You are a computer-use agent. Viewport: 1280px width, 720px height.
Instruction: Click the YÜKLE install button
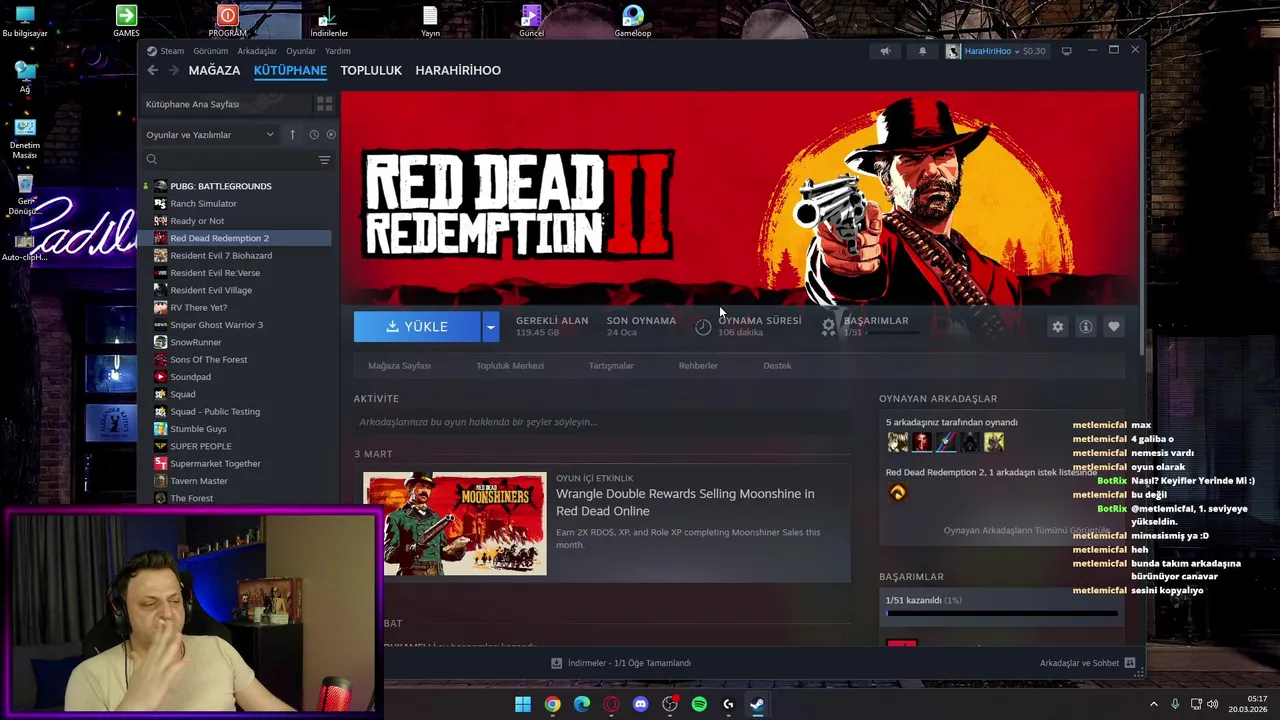[417, 327]
